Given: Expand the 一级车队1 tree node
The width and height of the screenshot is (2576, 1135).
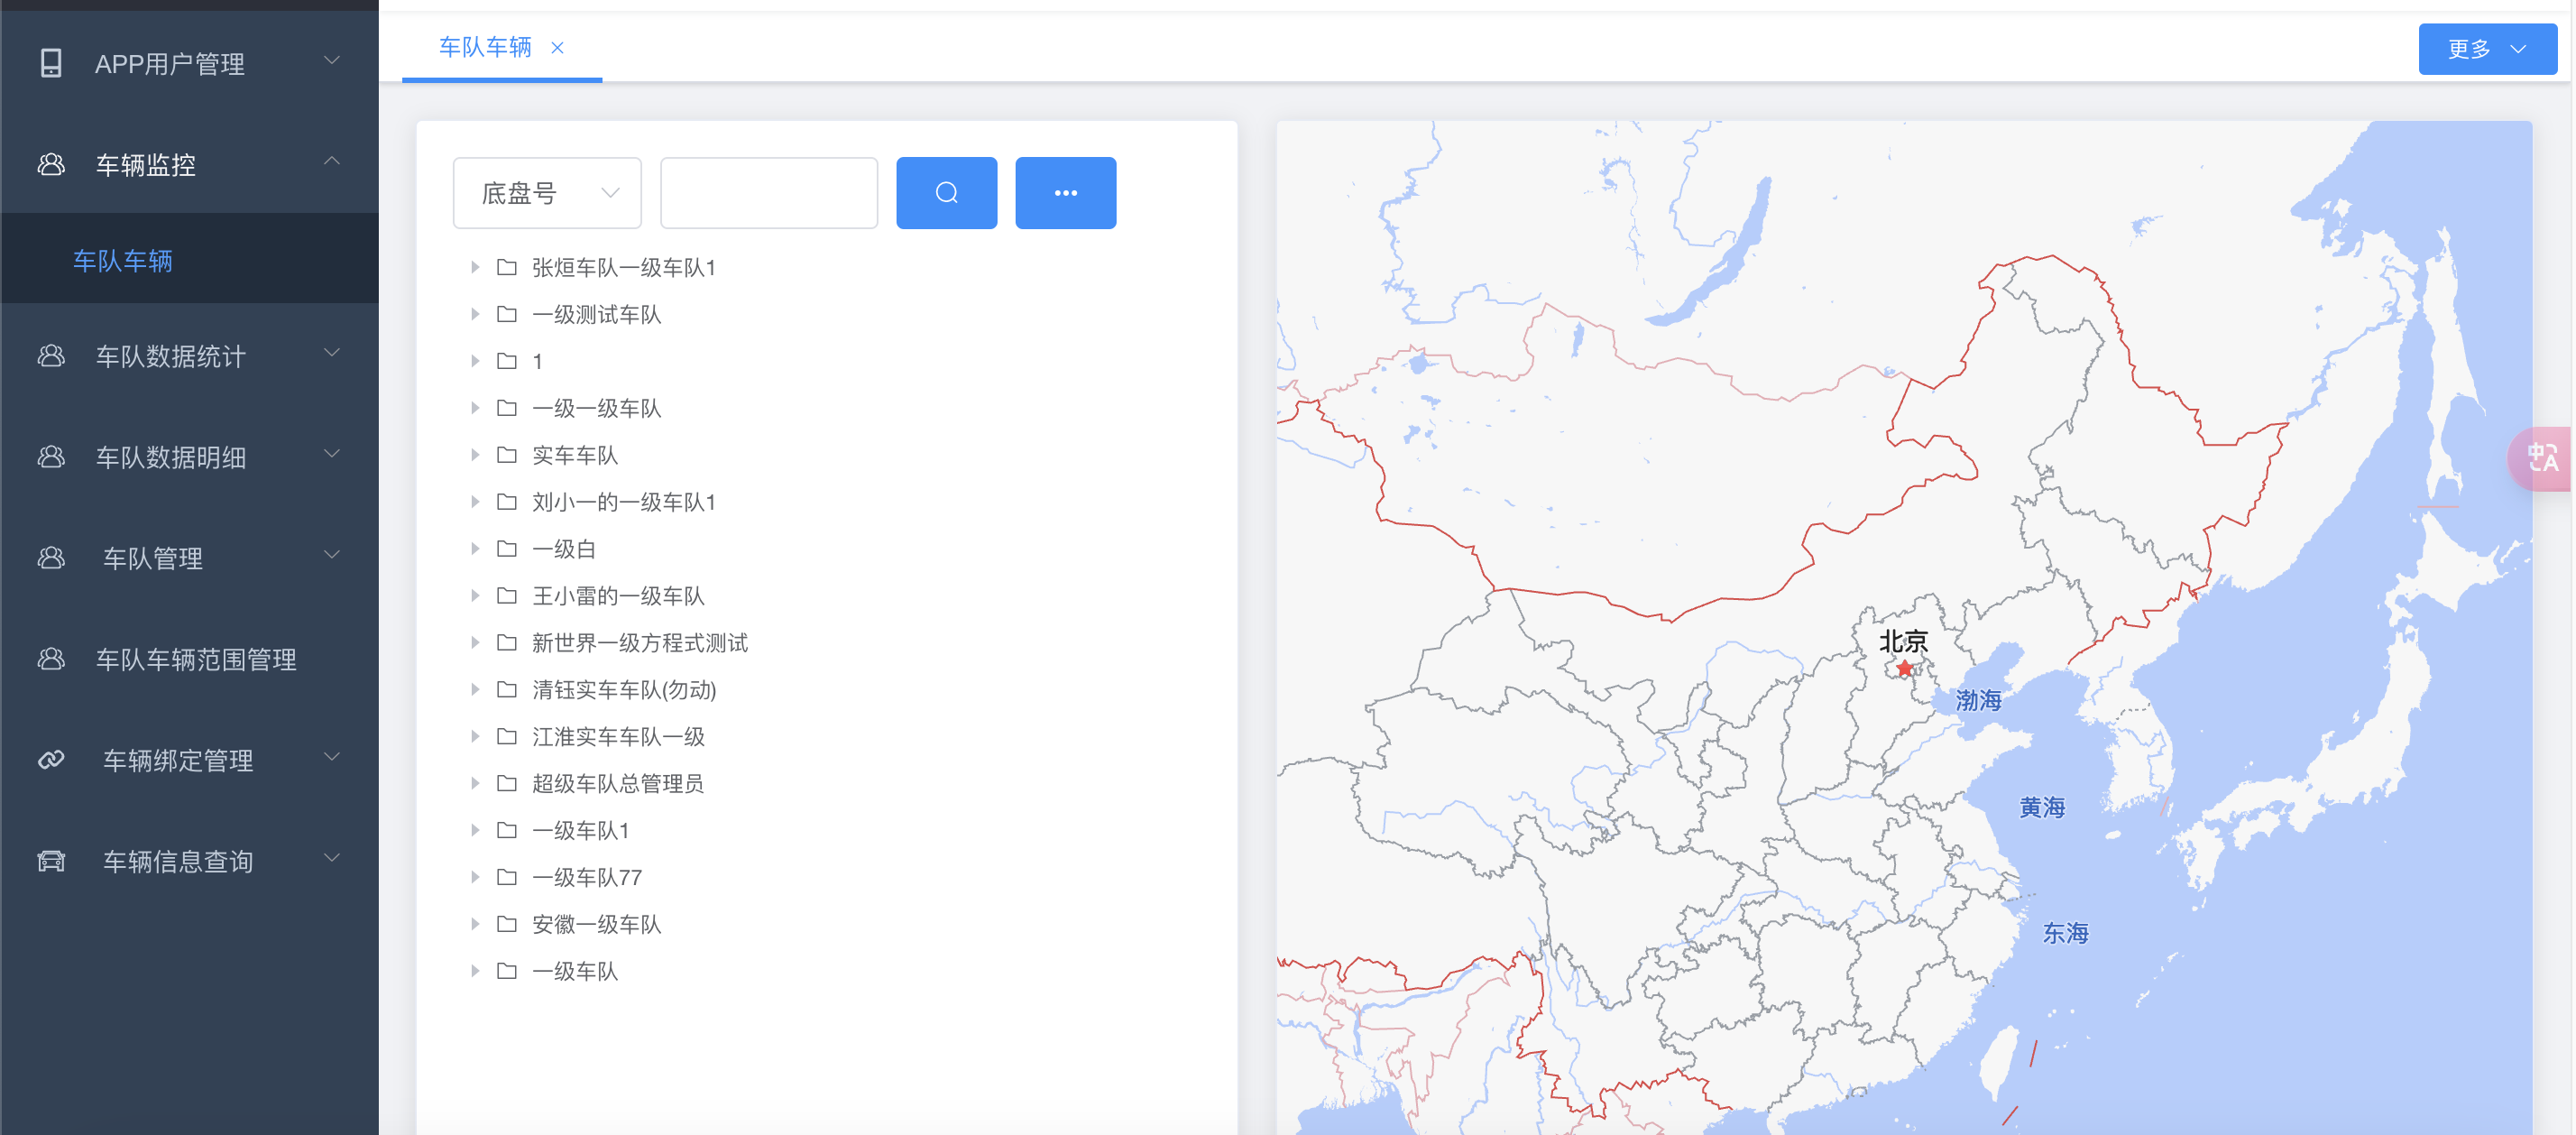Looking at the screenshot, I should point(475,830).
